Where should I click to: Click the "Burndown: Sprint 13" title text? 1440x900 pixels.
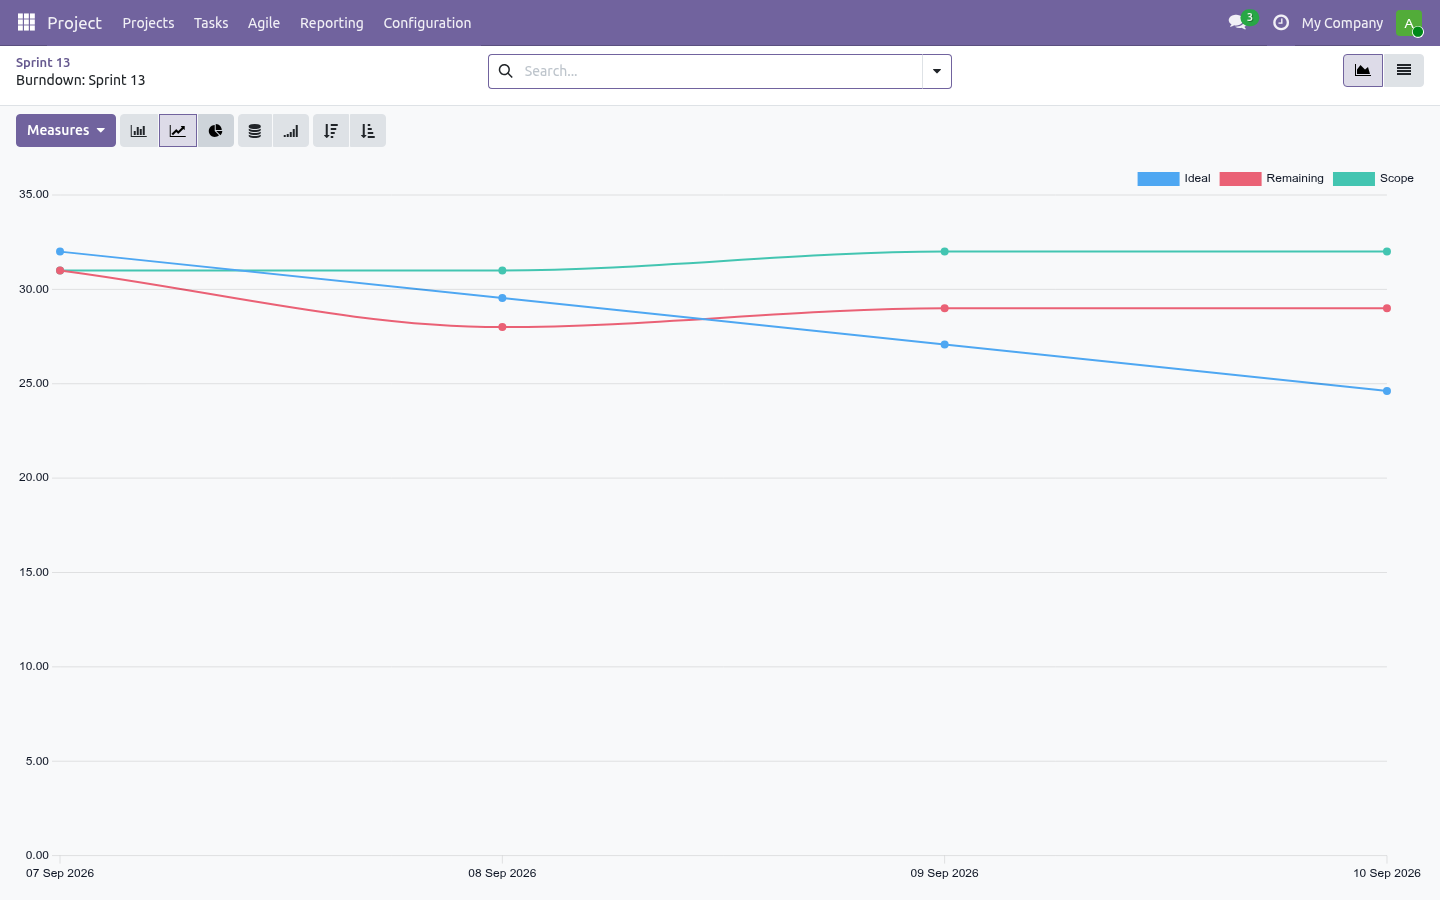tap(81, 80)
